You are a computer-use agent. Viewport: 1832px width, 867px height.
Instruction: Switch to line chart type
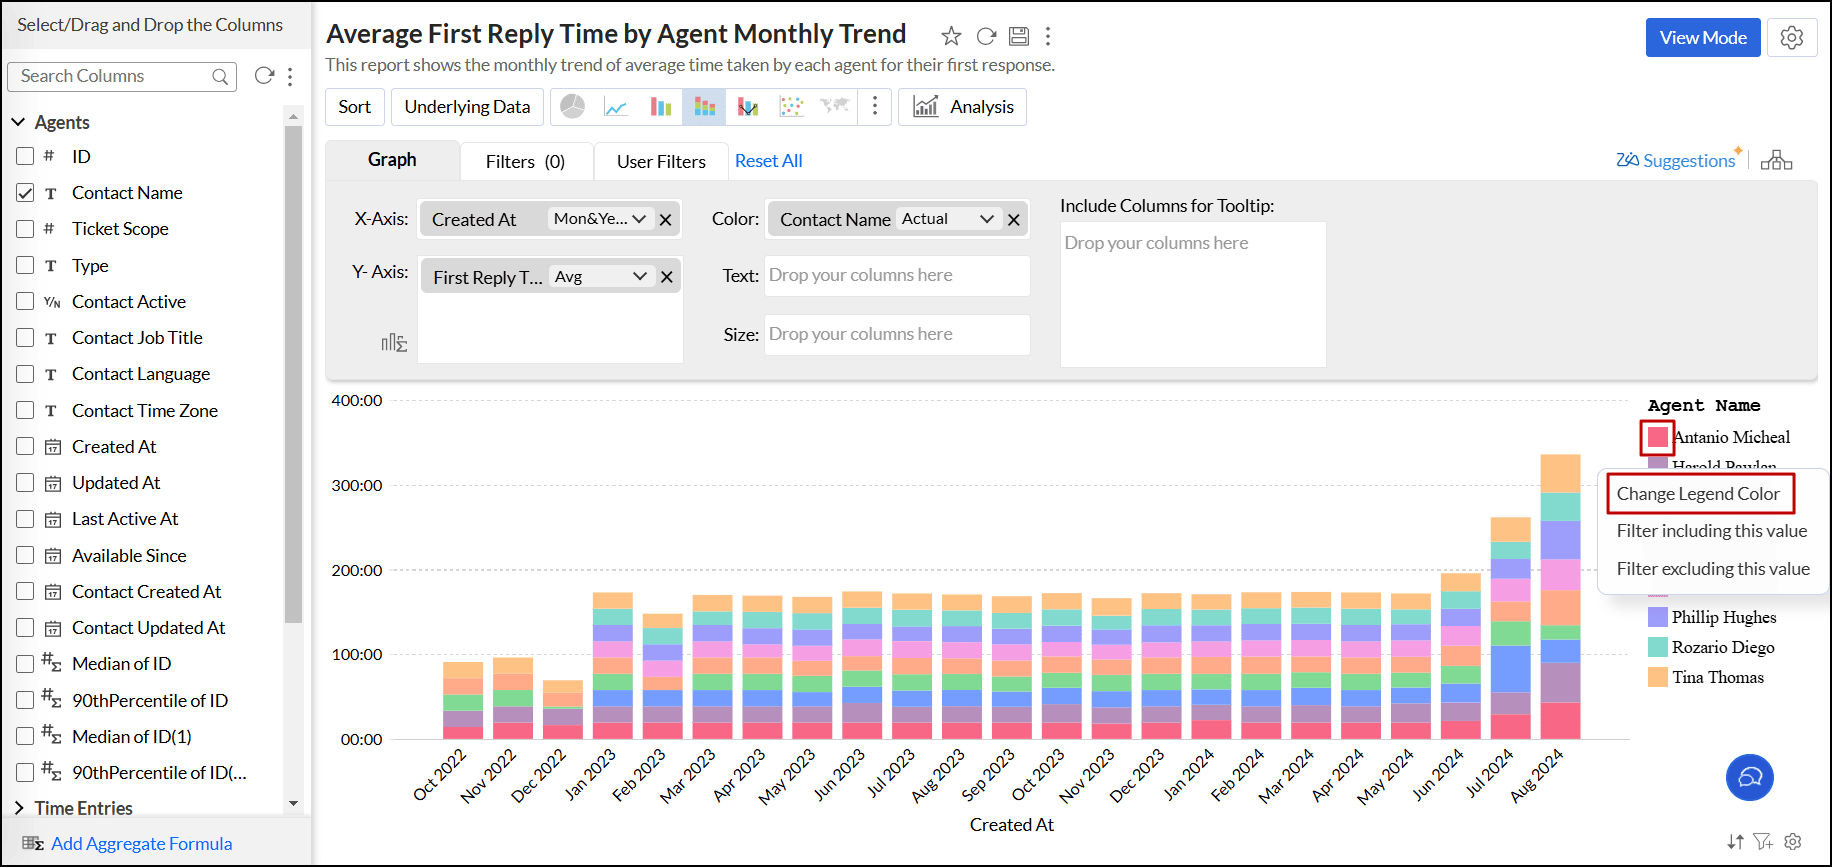pyautogui.click(x=616, y=107)
